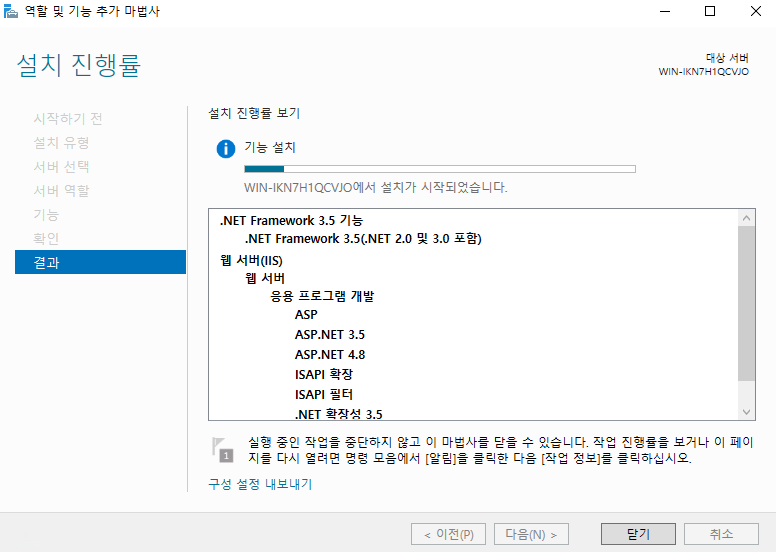Viewport: 776px width, 552px height.
Task: Click the 닫기 button
Action: (x=638, y=534)
